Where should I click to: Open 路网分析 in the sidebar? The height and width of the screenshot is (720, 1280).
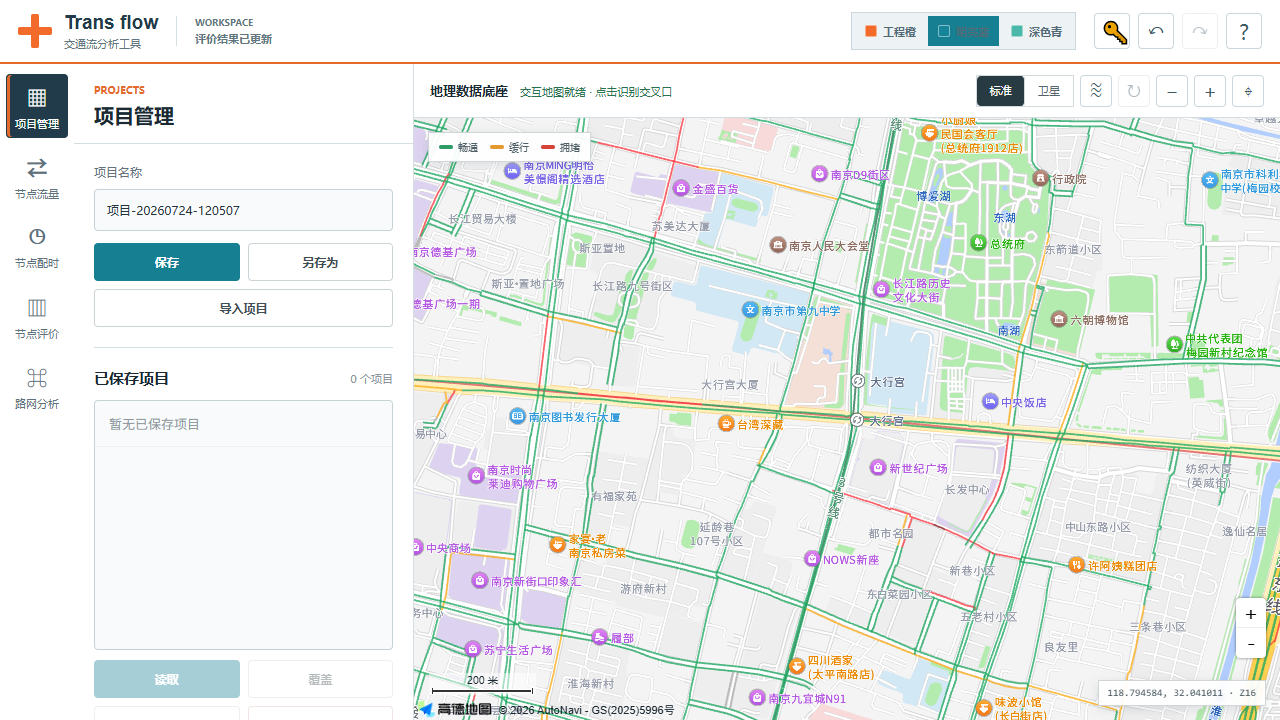37,386
